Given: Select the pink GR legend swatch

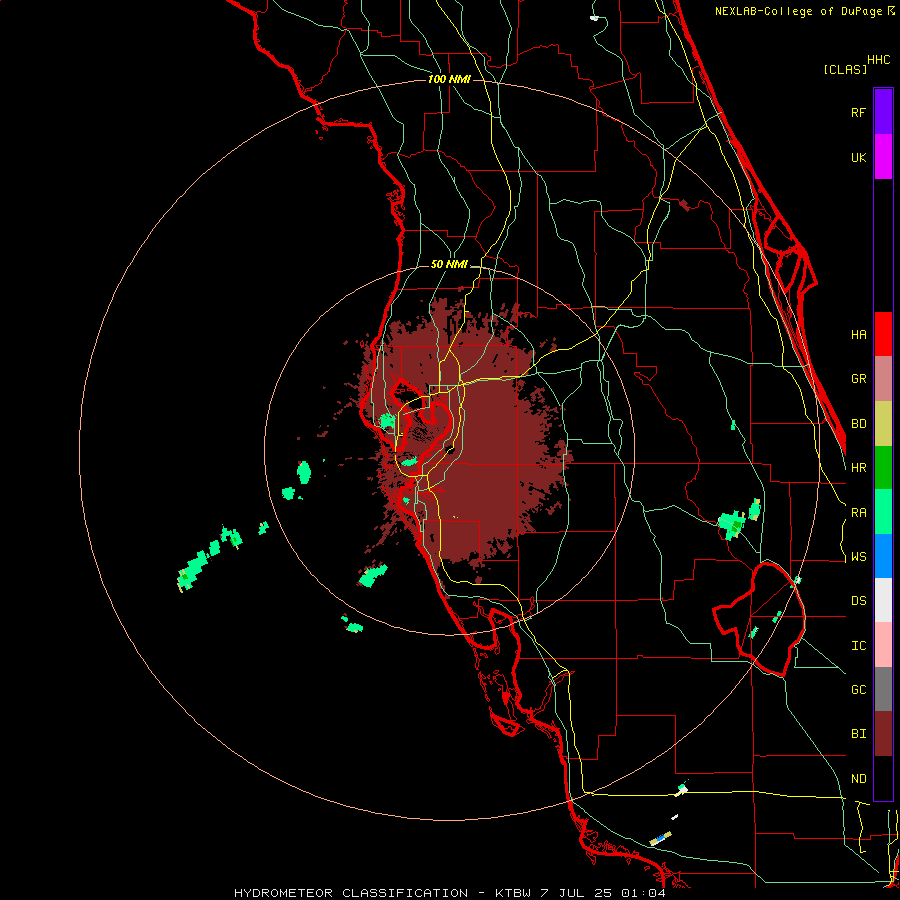Looking at the screenshot, I should pos(883,379).
